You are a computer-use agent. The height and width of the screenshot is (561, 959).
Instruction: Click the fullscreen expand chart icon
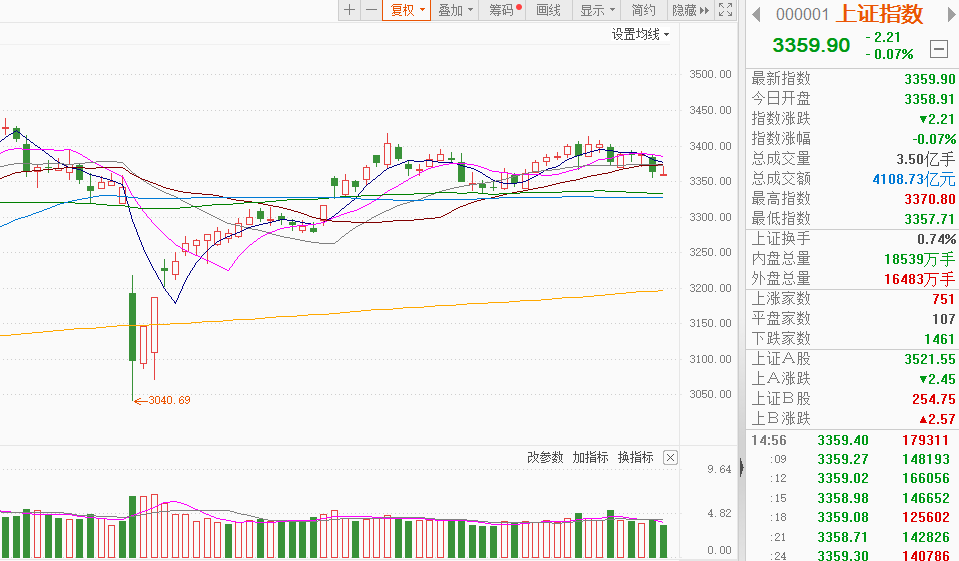727,10
